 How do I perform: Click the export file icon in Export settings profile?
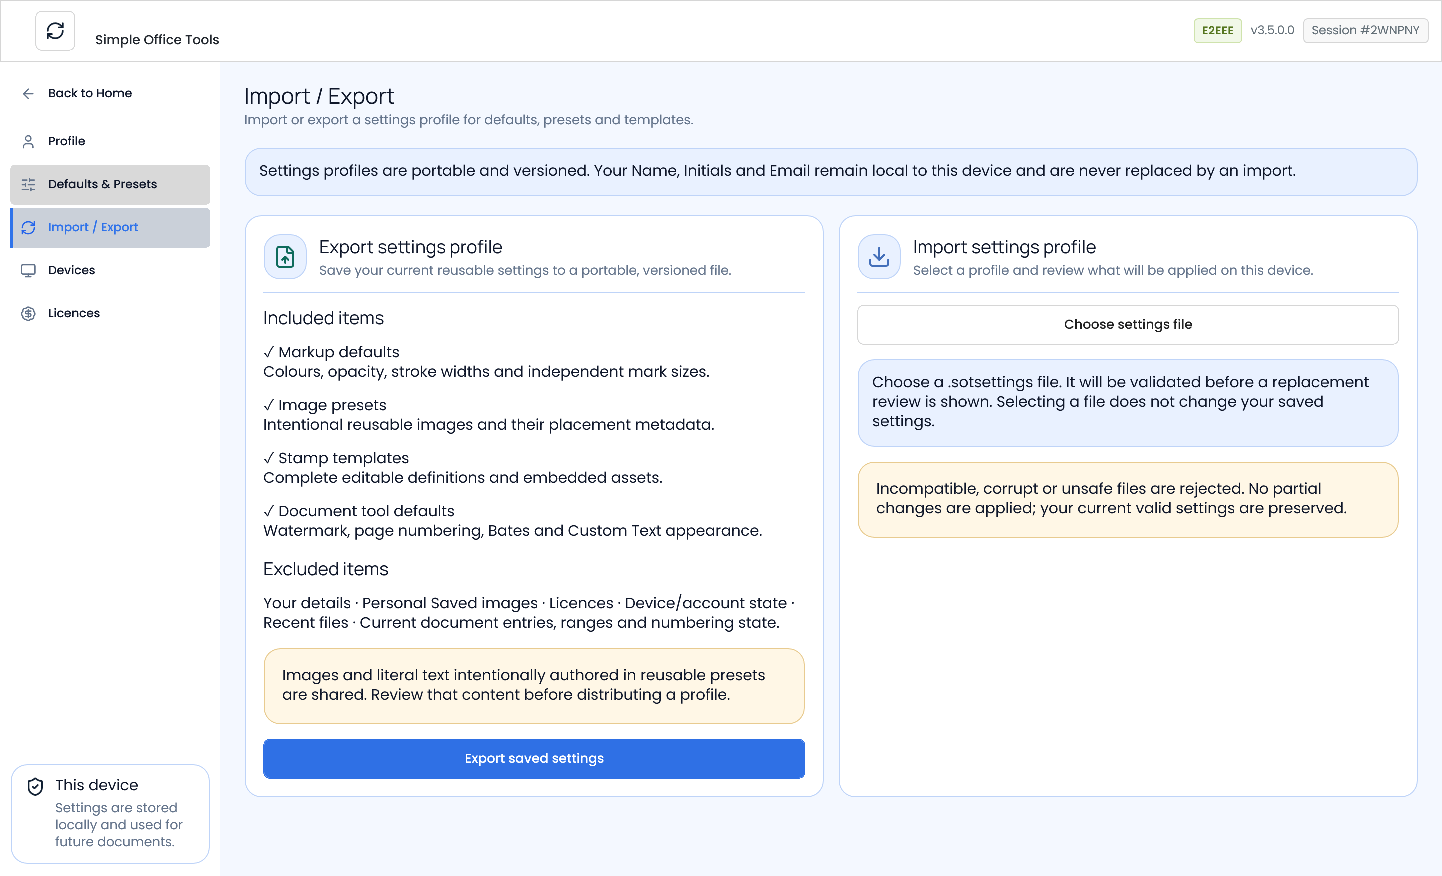[x=285, y=257]
